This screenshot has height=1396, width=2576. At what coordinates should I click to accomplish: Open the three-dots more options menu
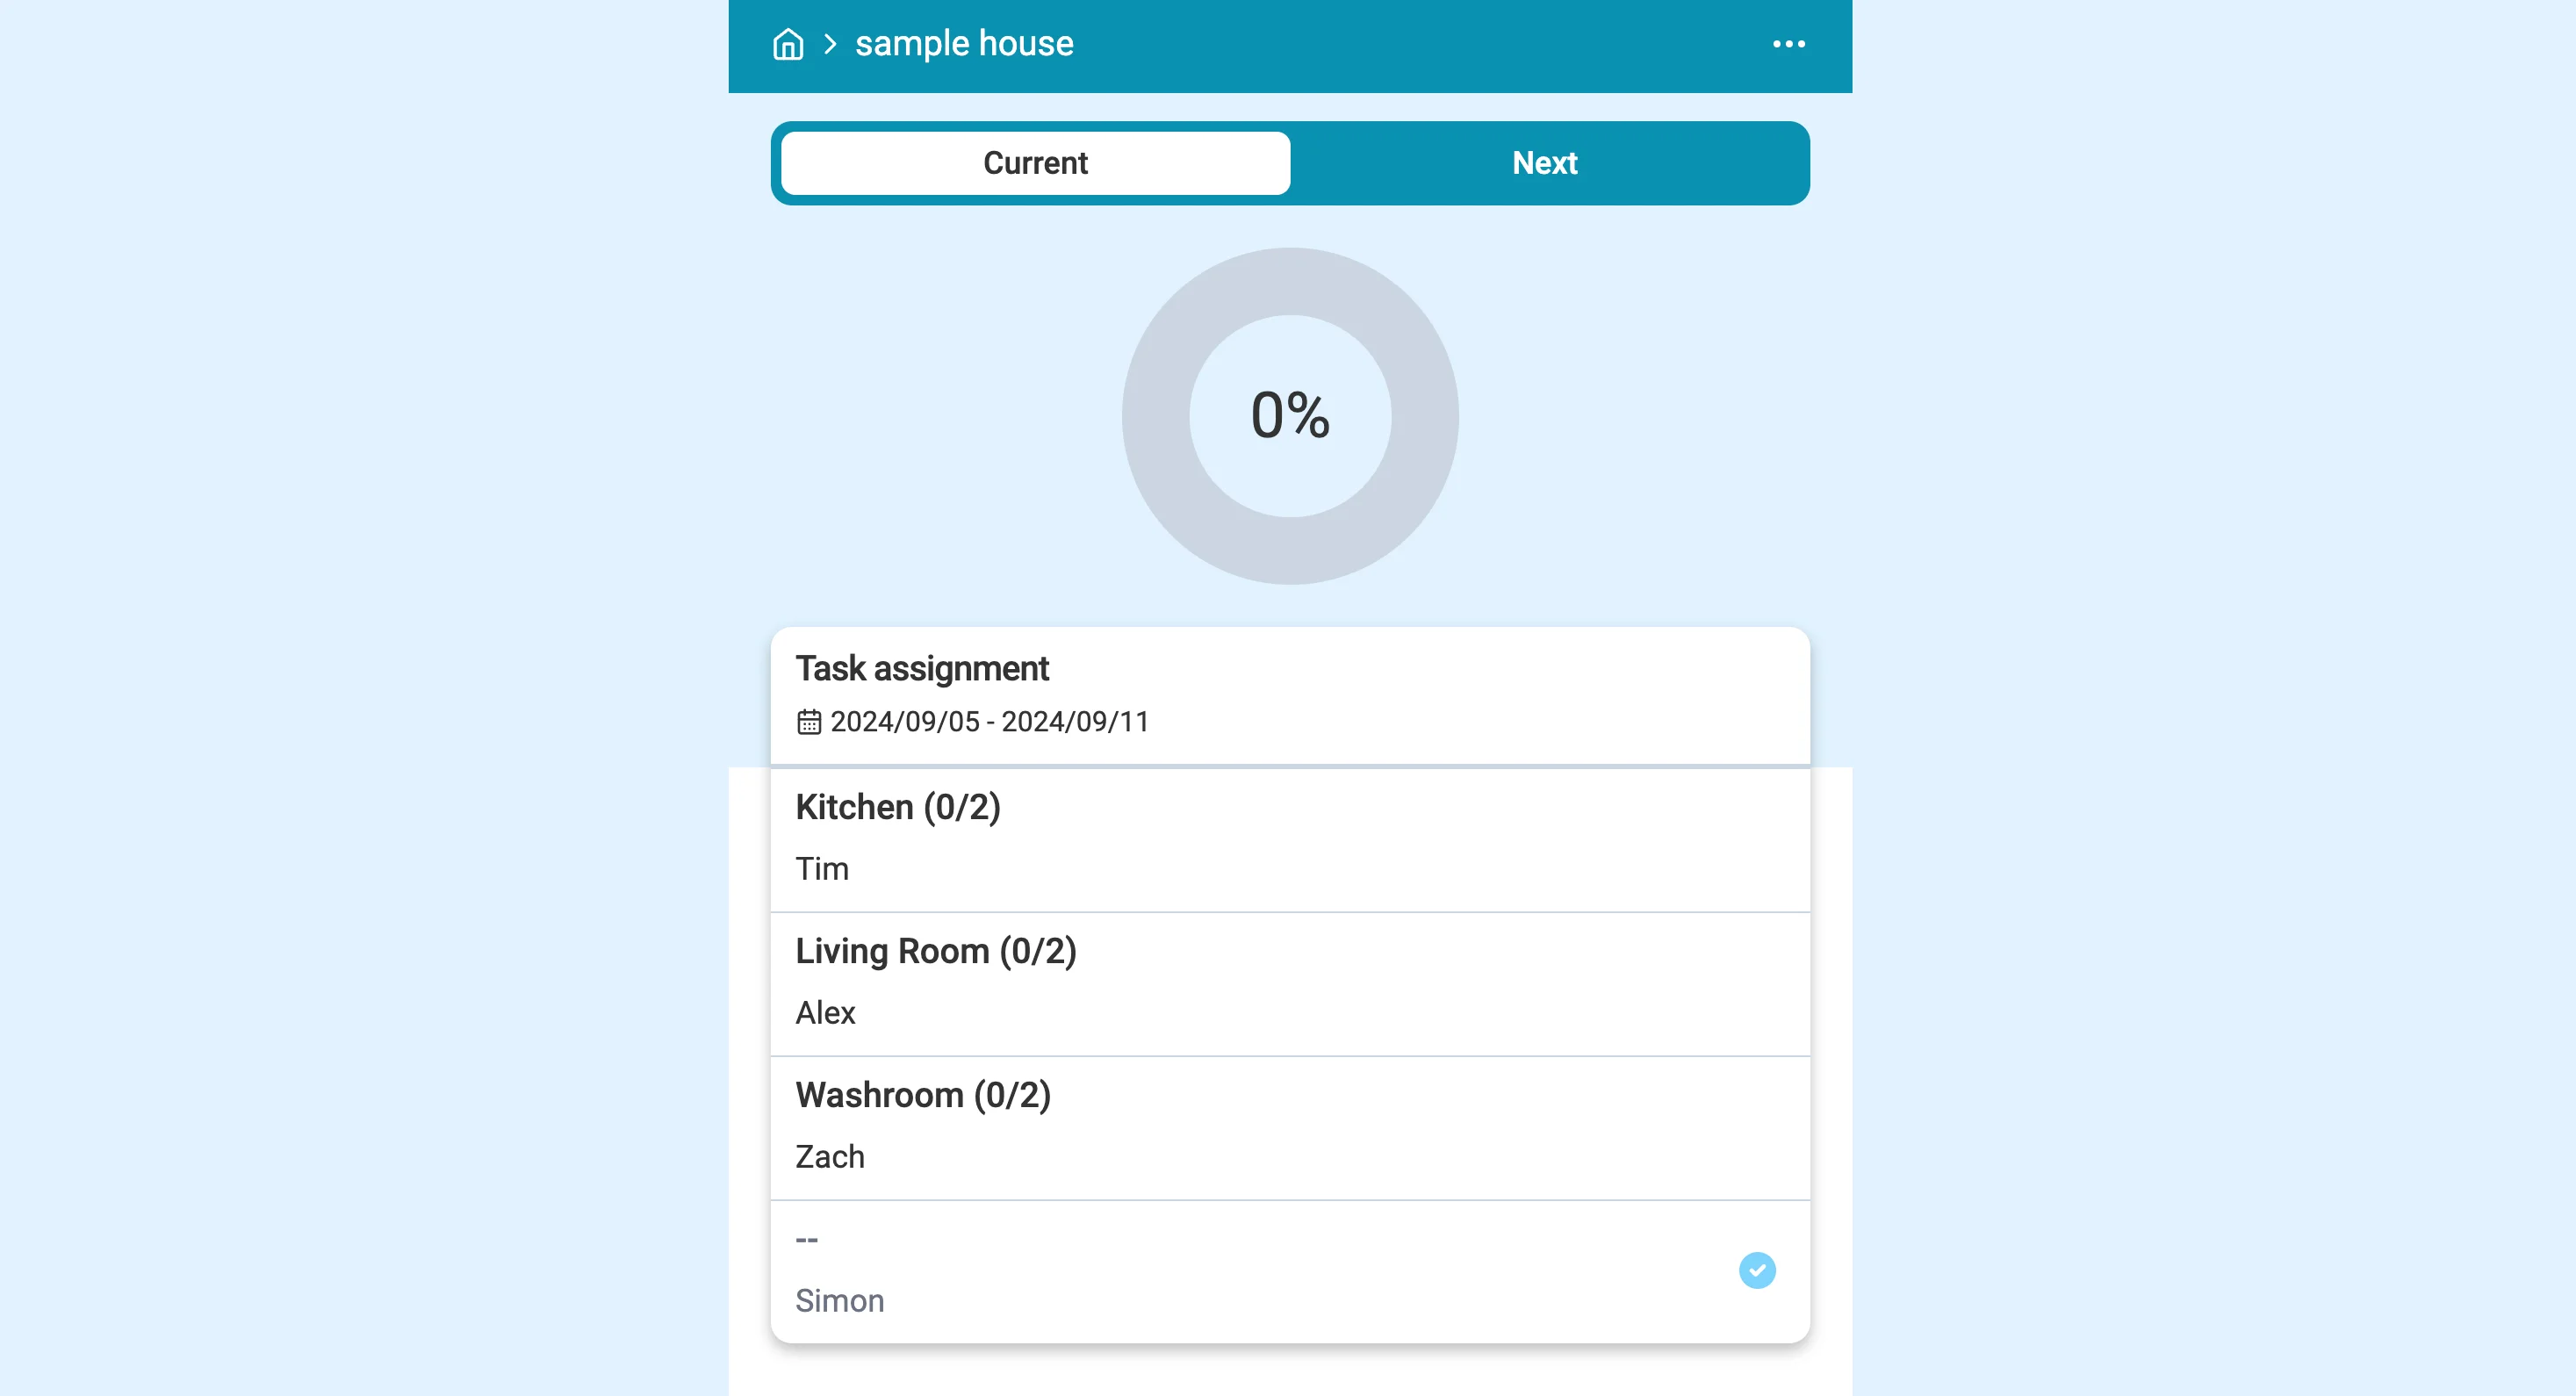1788,44
